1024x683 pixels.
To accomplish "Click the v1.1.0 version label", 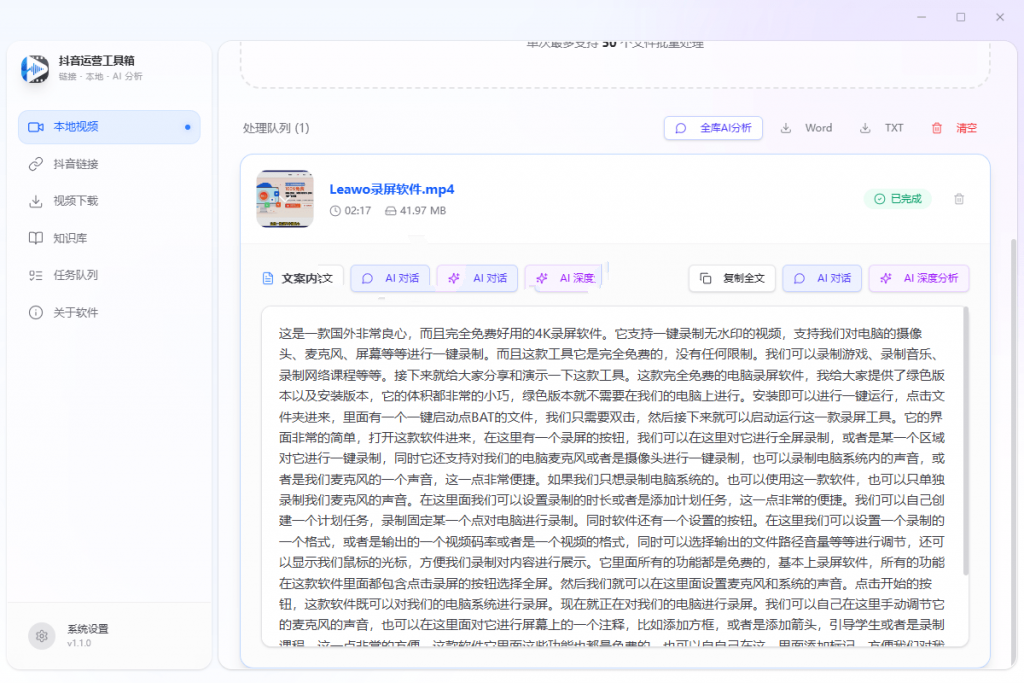I will [x=79, y=643].
